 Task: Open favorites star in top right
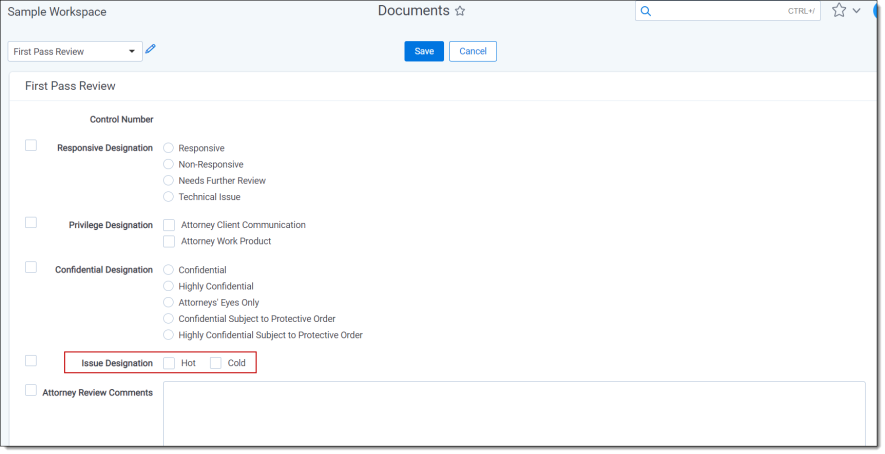pos(839,10)
